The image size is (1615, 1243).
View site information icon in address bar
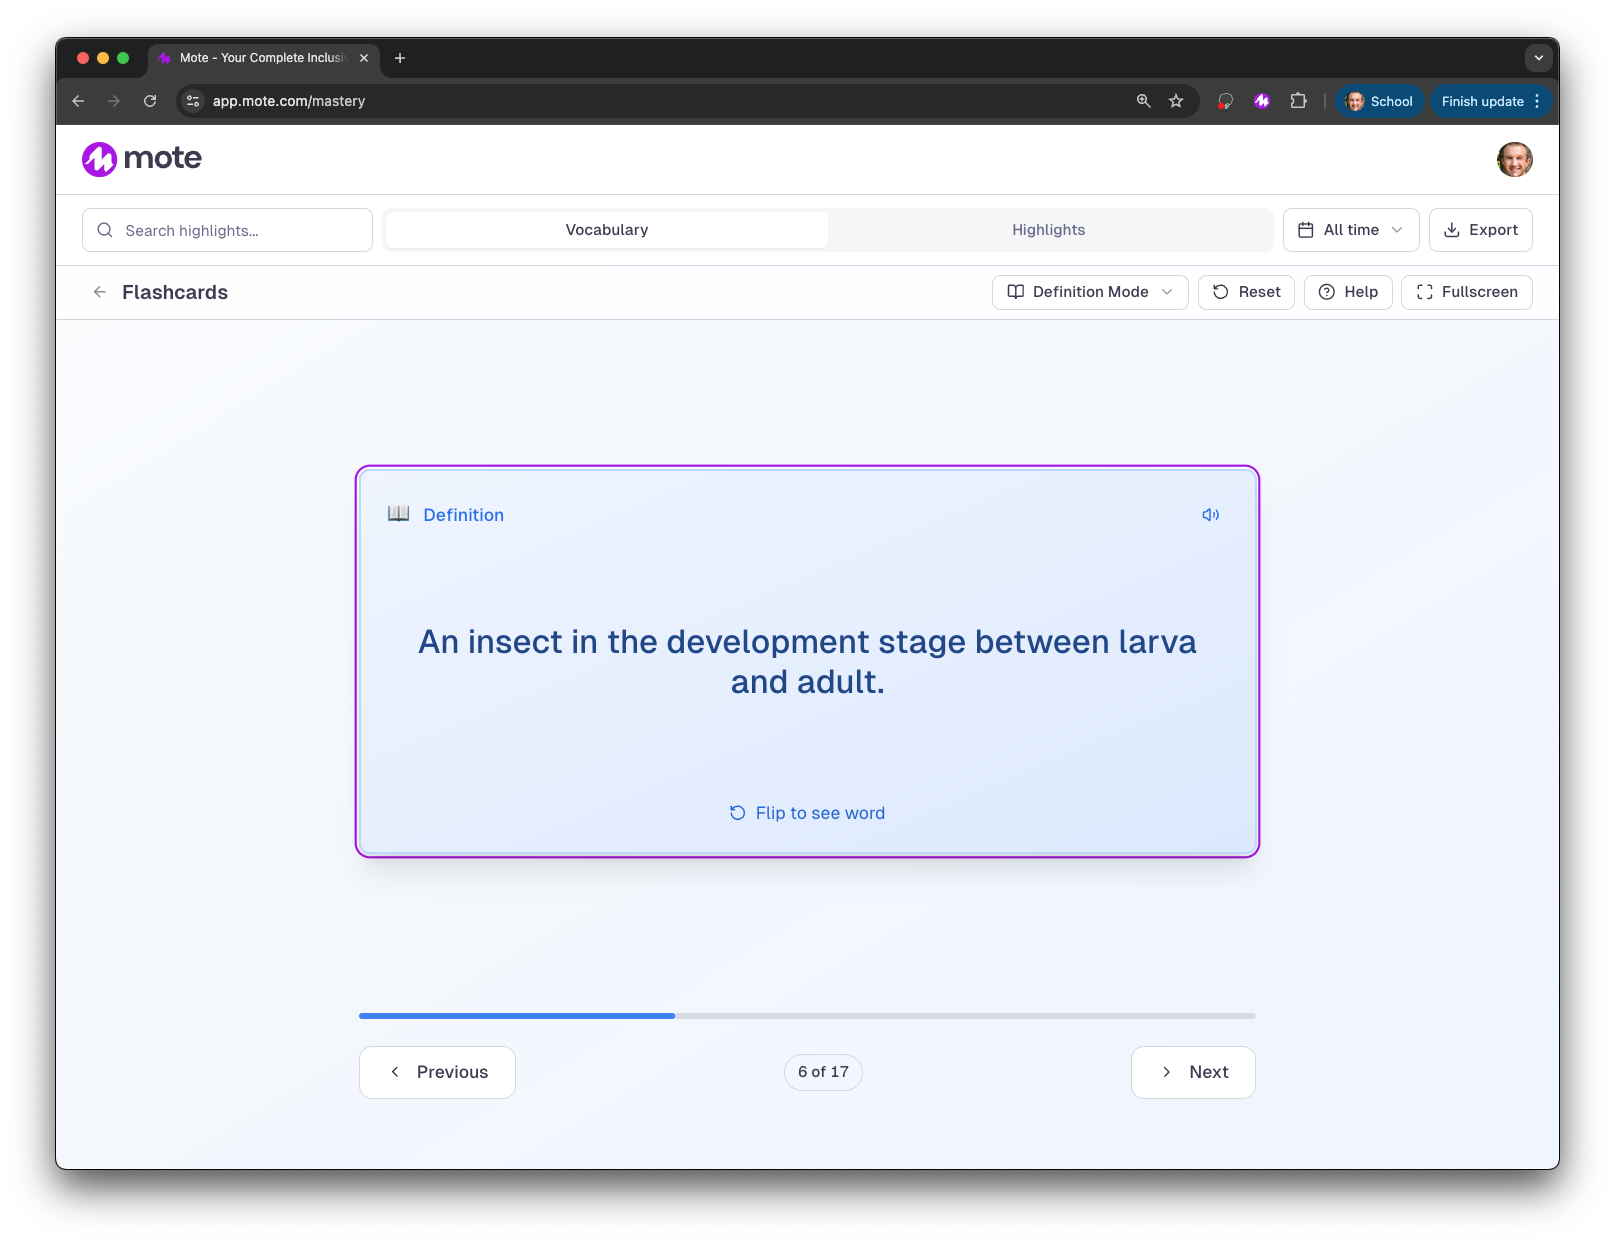click(x=194, y=101)
